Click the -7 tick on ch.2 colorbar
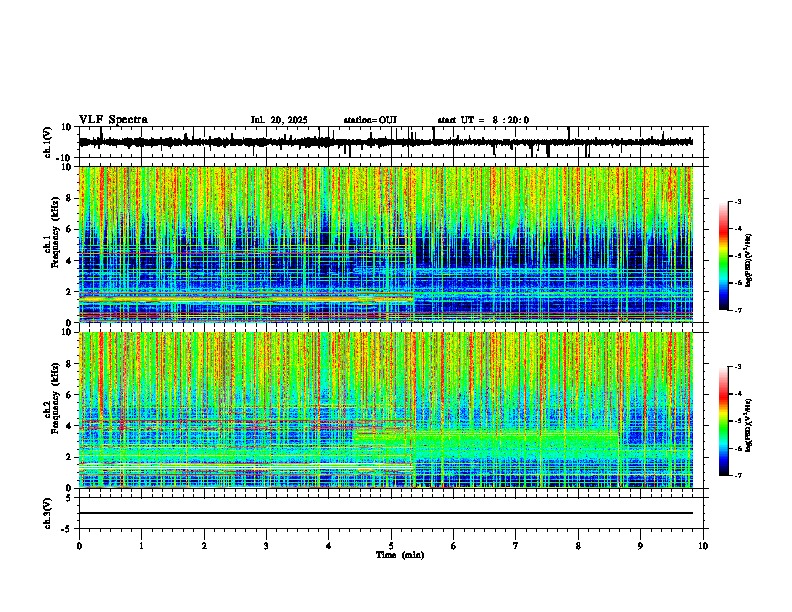The height and width of the screenshot is (612, 792). click(737, 475)
